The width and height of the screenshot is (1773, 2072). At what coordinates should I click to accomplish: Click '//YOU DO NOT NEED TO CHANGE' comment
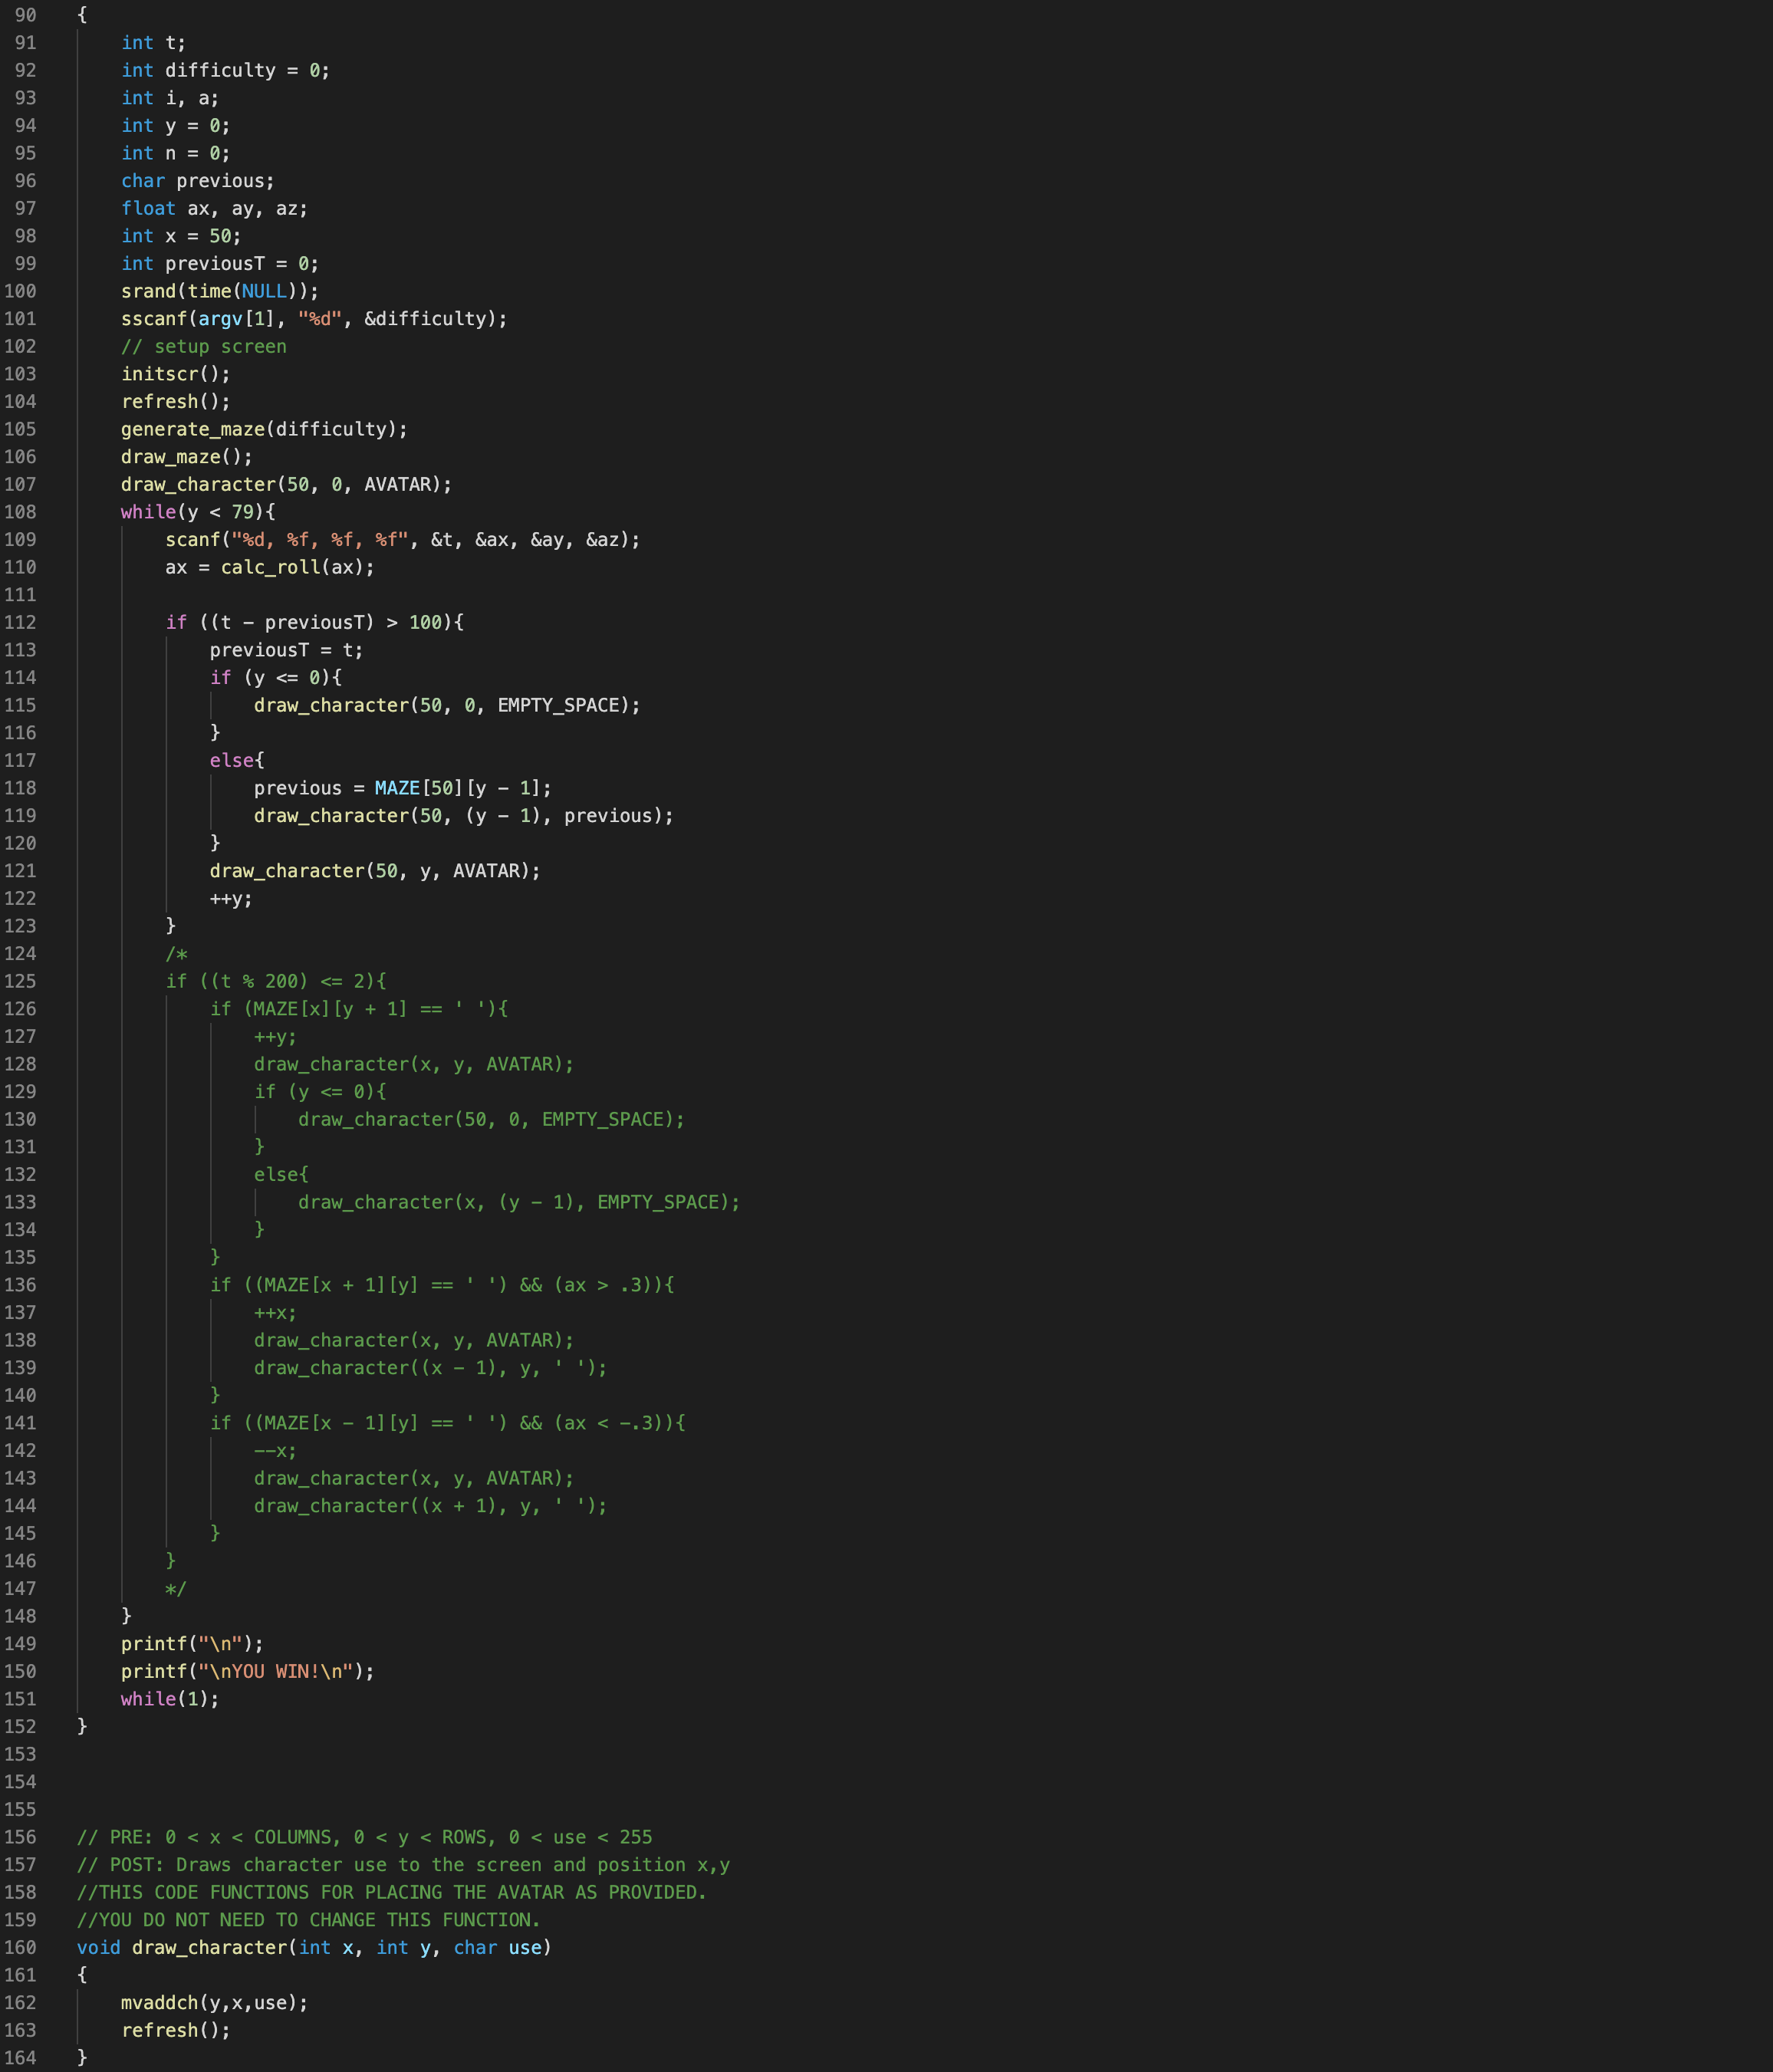309,1920
